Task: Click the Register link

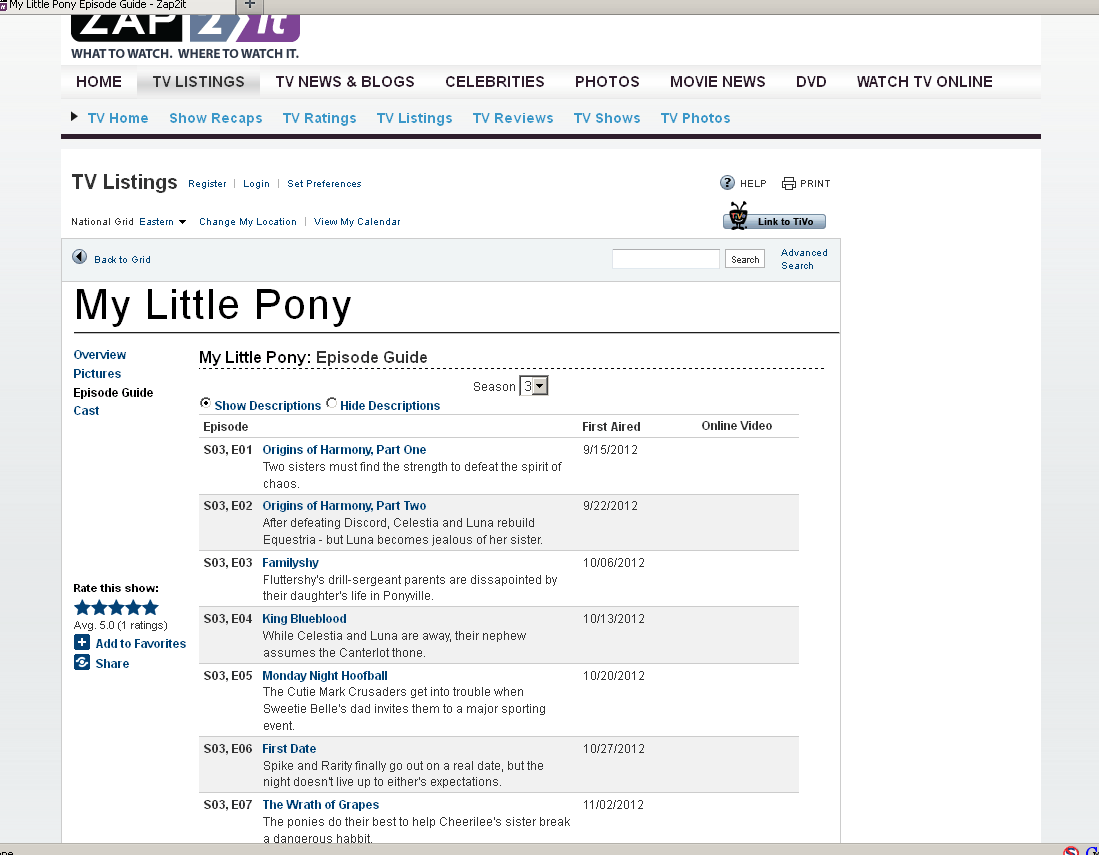Action: pyautogui.click(x=207, y=184)
